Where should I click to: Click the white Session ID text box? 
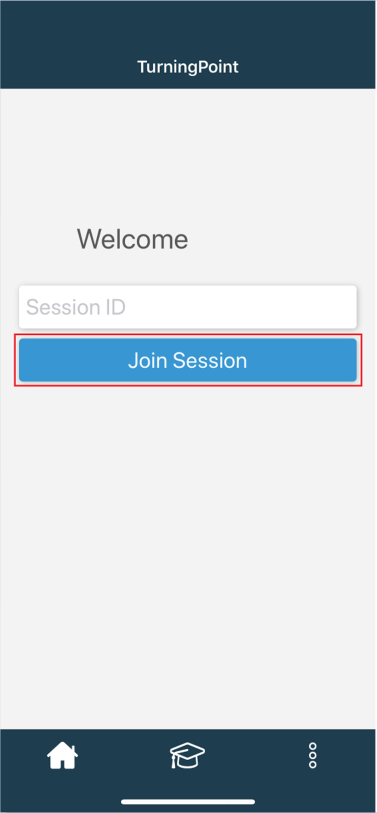pos(188,307)
